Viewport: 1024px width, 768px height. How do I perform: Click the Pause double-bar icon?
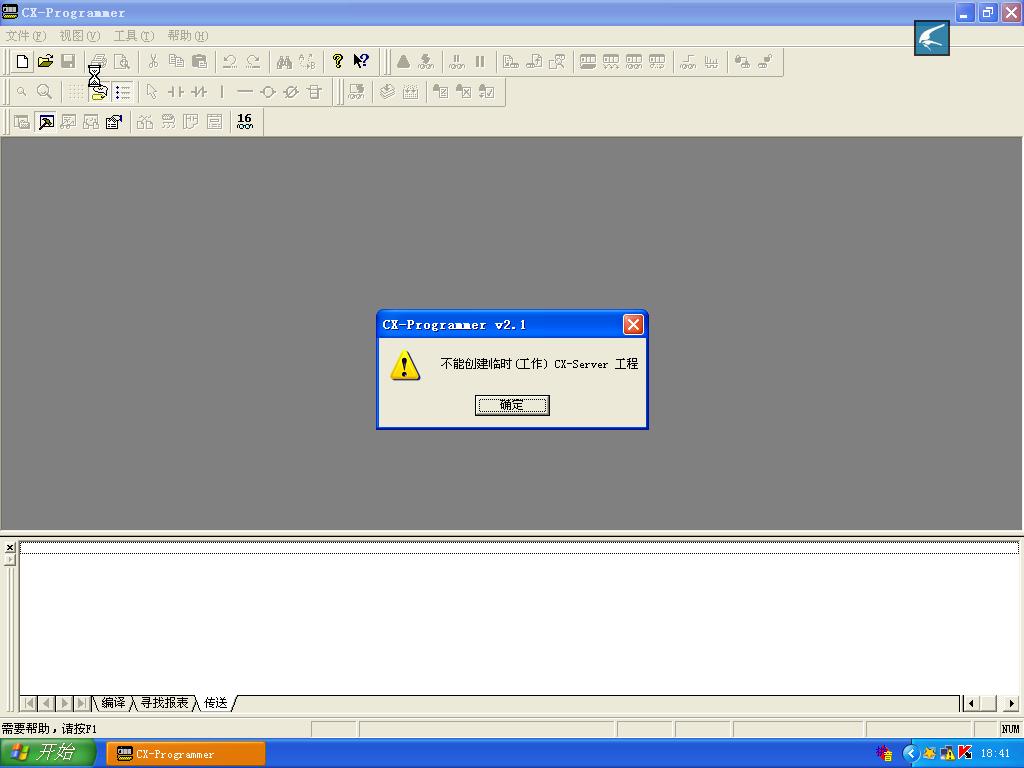pyautogui.click(x=480, y=61)
